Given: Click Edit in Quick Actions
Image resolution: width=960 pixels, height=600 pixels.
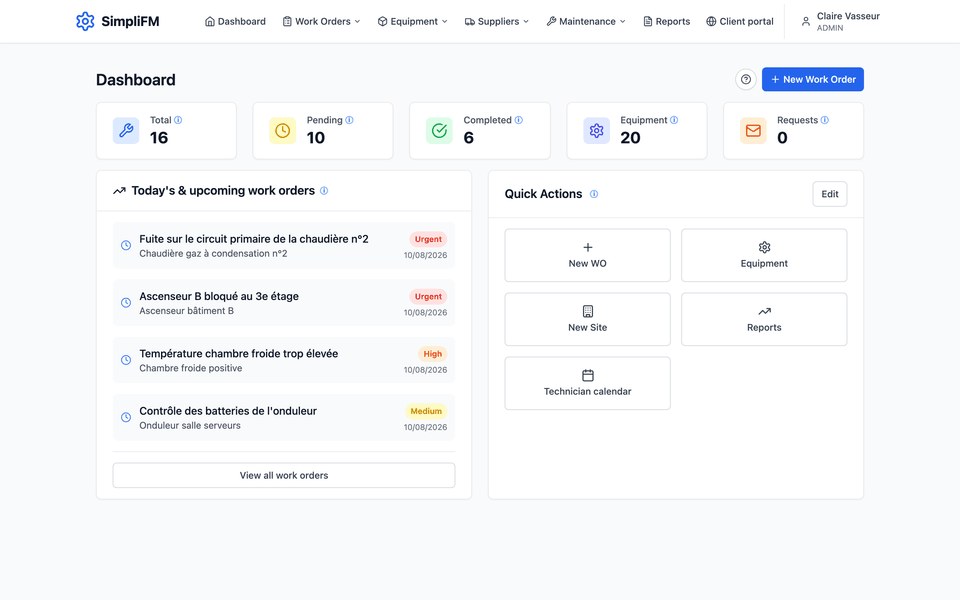Looking at the screenshot, I should pos(830,194).
